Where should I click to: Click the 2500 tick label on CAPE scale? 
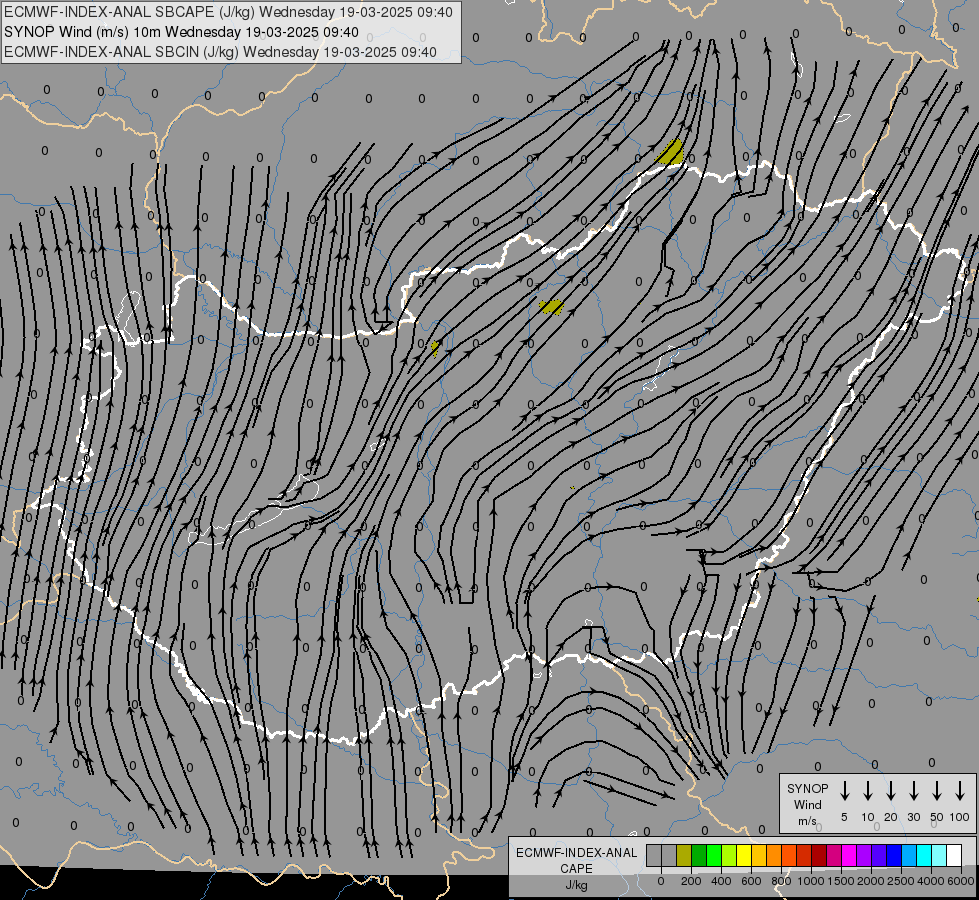tap(901, 881)
